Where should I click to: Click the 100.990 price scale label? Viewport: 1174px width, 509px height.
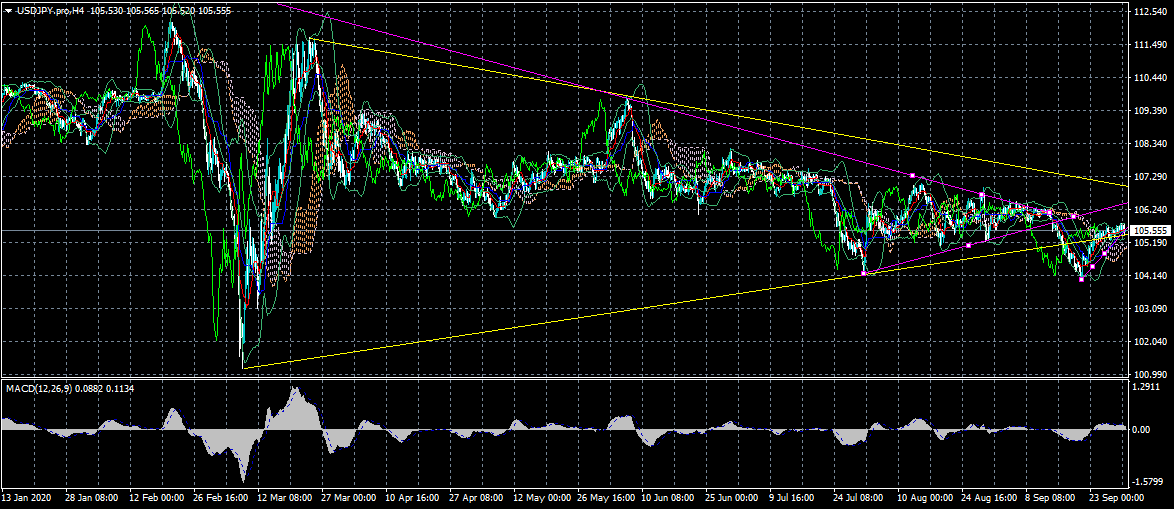(1148, 374)
